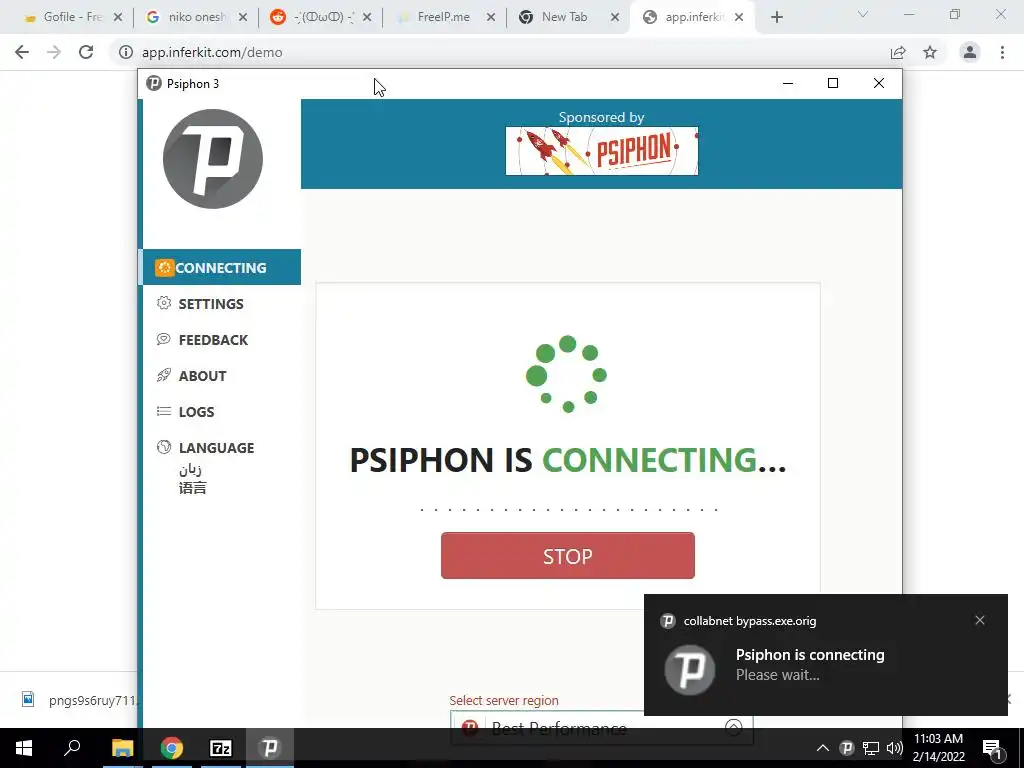Click the Chrome icon in the taskbar
This screenshot has width=1024, height=768.
tap(172, 748)
